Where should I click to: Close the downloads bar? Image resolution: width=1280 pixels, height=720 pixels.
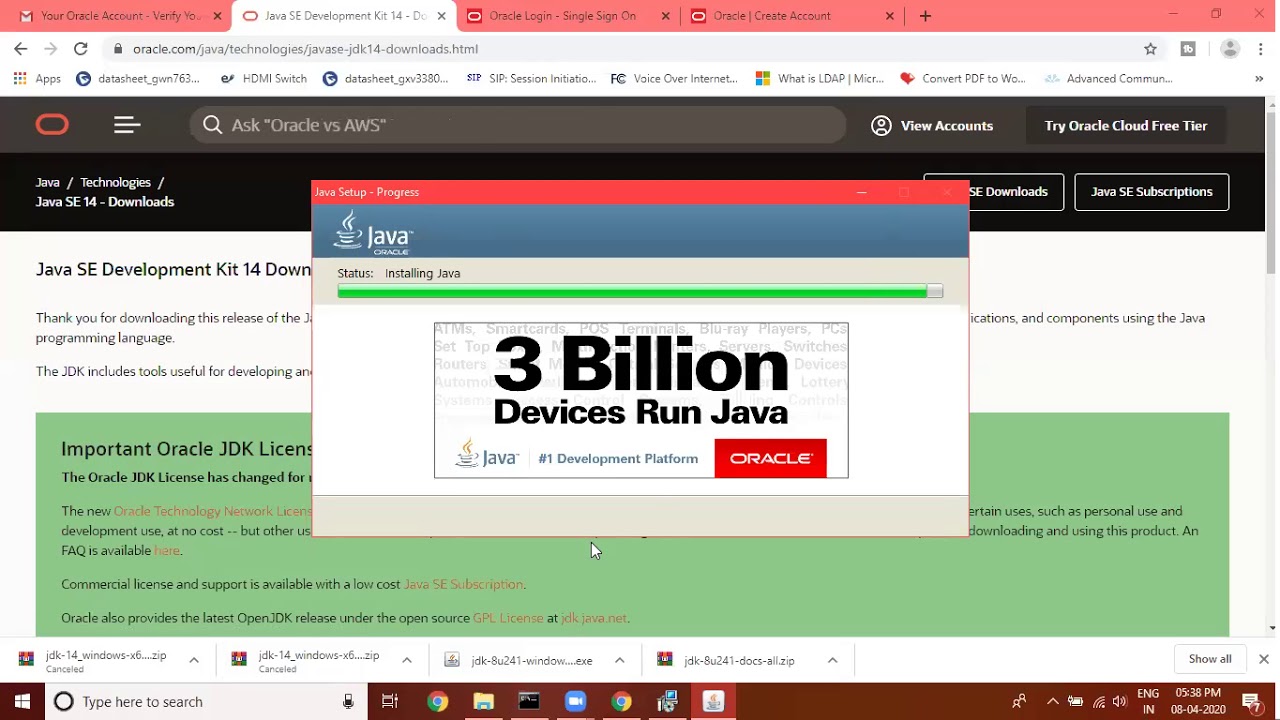(x=1263, y=659)
